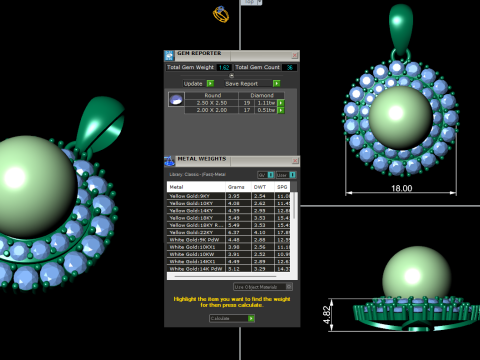Click the 0.51tw weight cell

(x=266, y=110)
